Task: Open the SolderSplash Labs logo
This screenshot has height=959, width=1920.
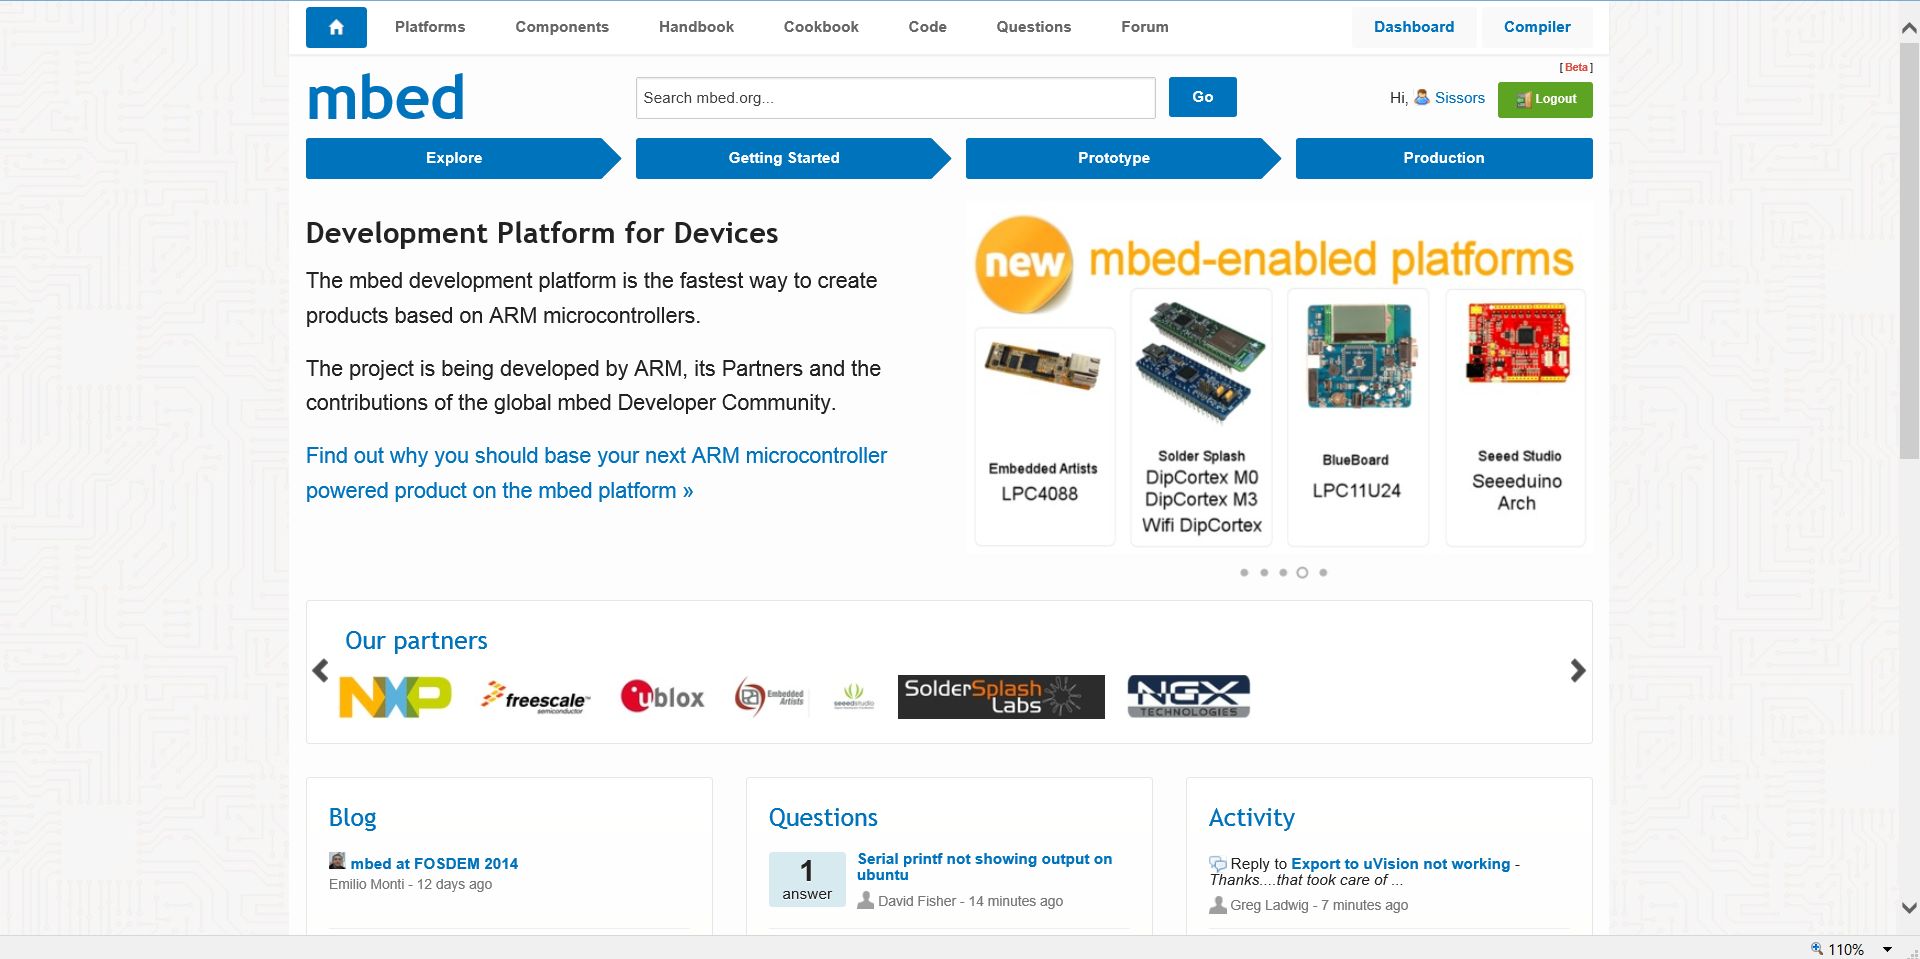Action: (x=1000, y=697)
